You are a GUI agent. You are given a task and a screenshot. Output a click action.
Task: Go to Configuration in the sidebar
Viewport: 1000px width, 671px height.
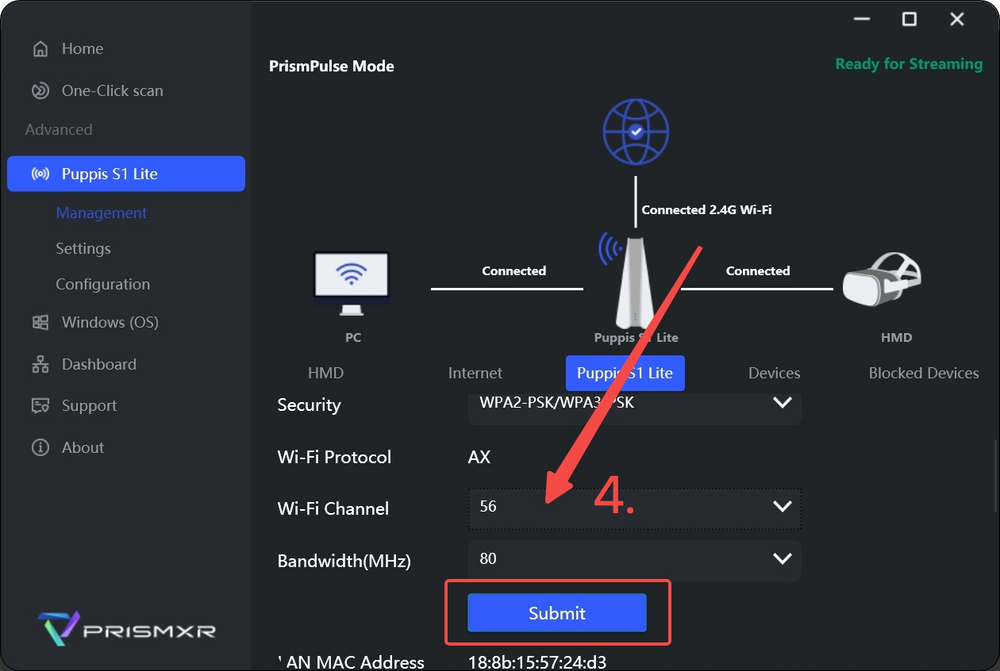point(102,285)
